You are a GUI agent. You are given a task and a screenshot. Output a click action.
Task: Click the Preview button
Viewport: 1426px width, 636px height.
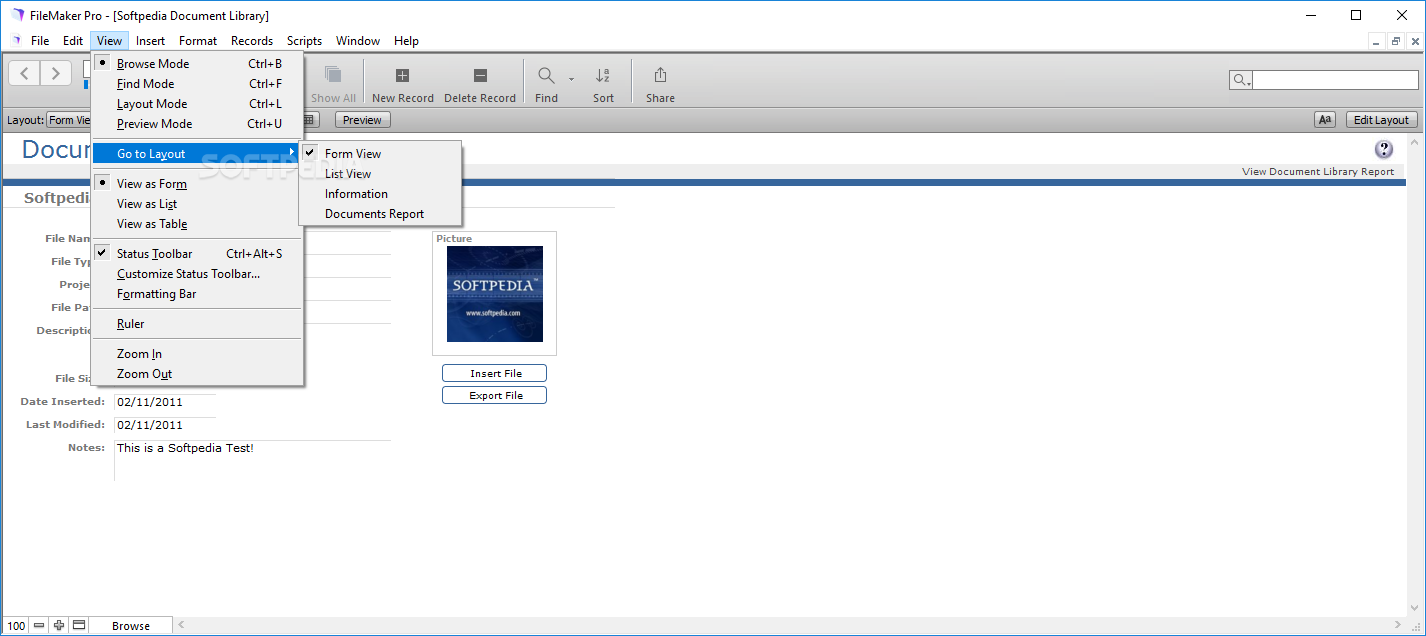[x=362, y=120]
